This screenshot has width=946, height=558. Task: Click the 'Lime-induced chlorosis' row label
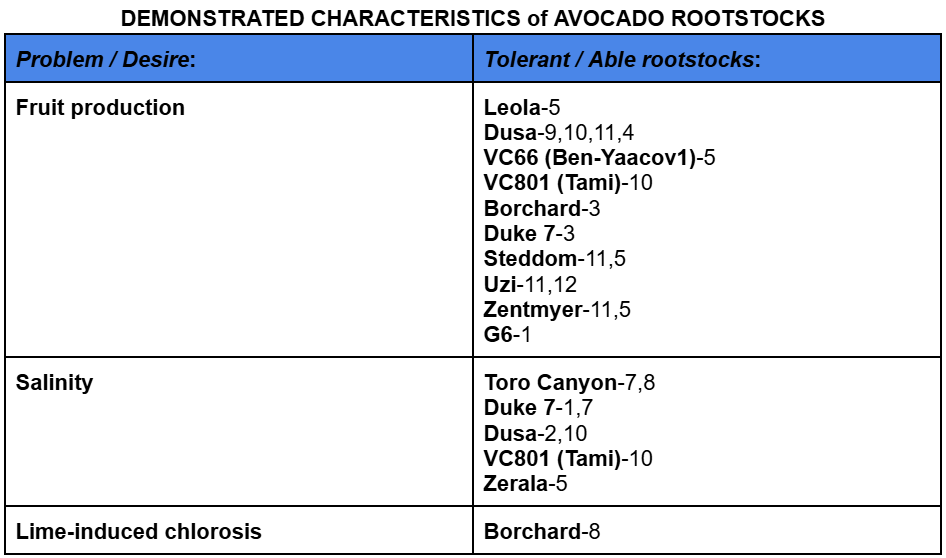(139, 532)
